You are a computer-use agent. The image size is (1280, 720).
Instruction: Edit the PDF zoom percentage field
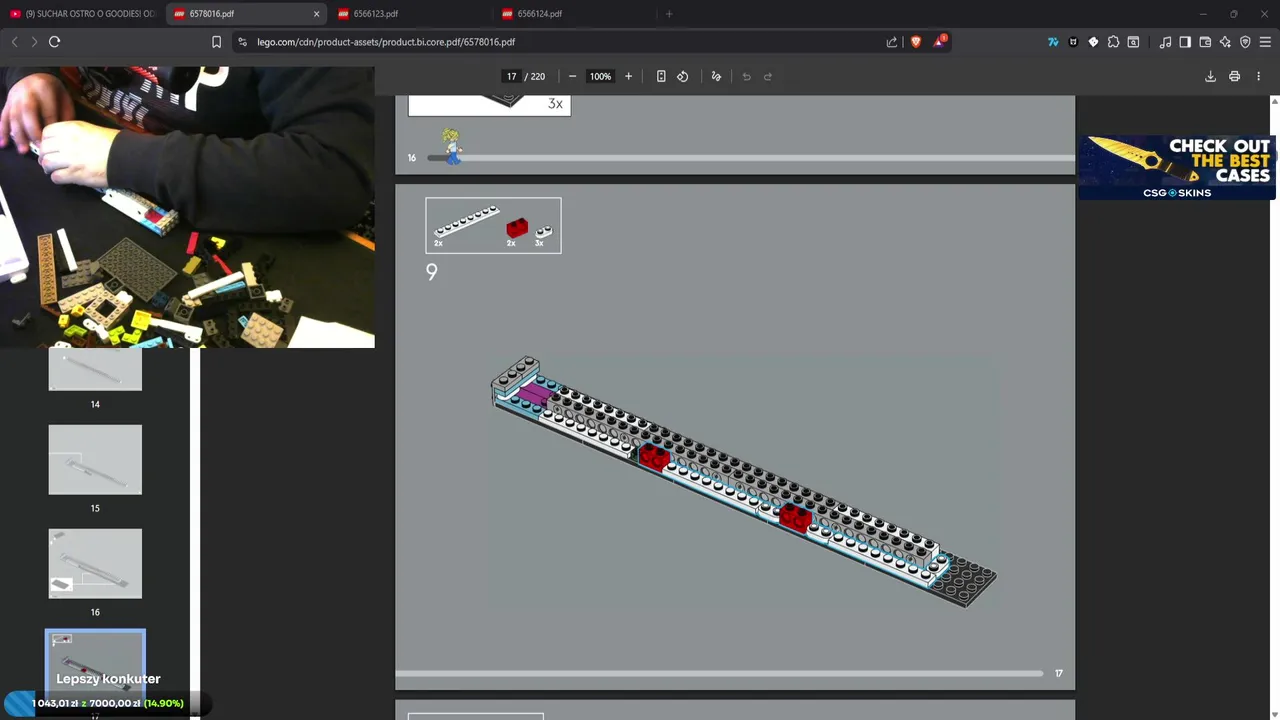[600, 76]
